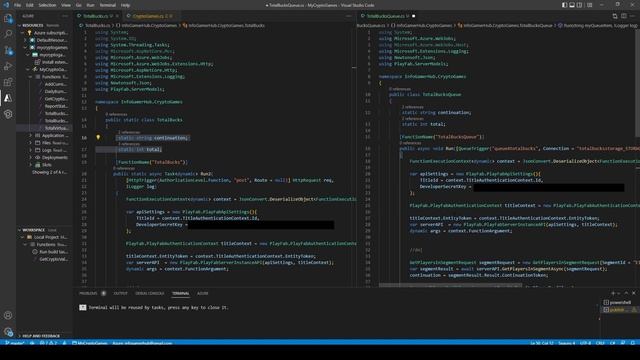The image size is (640, 360).
Task: Maximize the panel with the chevron-up icon
Action: (x=626, y=293)
